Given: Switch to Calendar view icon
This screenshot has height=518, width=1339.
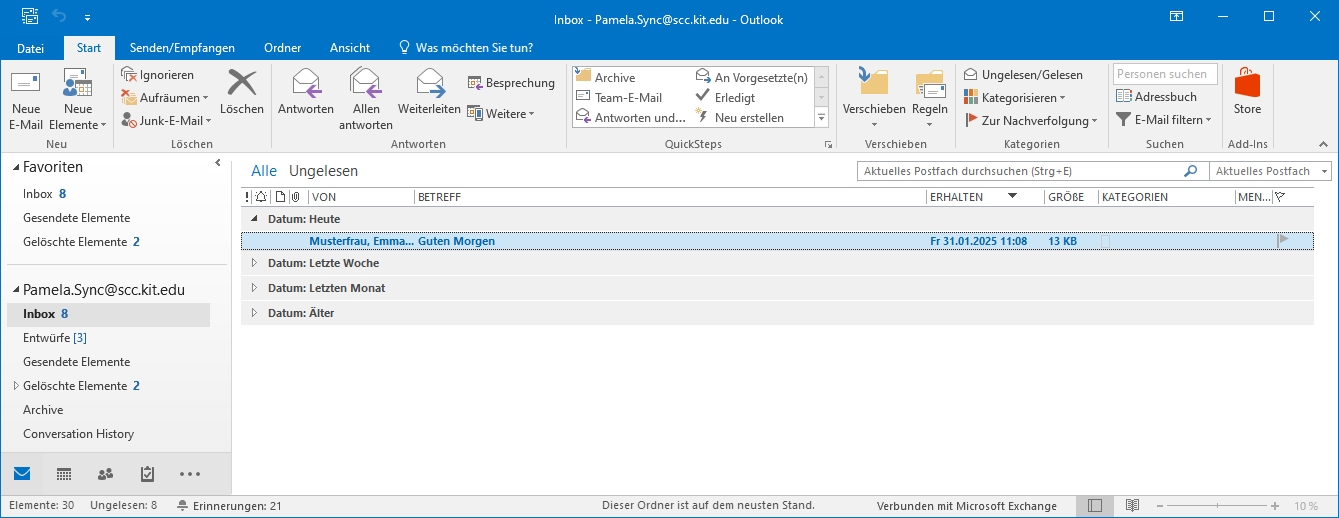Looking at the screenshot, I should 63,474.
